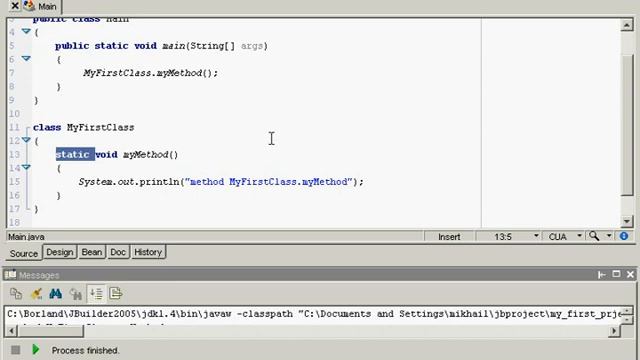The width and height of the screenshot is (640, 360).
Task: Click the 'Process finished.' status text
Action: 85,350
